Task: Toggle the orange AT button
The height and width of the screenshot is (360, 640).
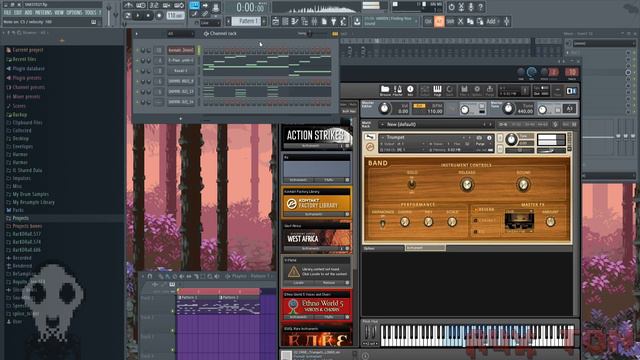Action: point(439,21)
